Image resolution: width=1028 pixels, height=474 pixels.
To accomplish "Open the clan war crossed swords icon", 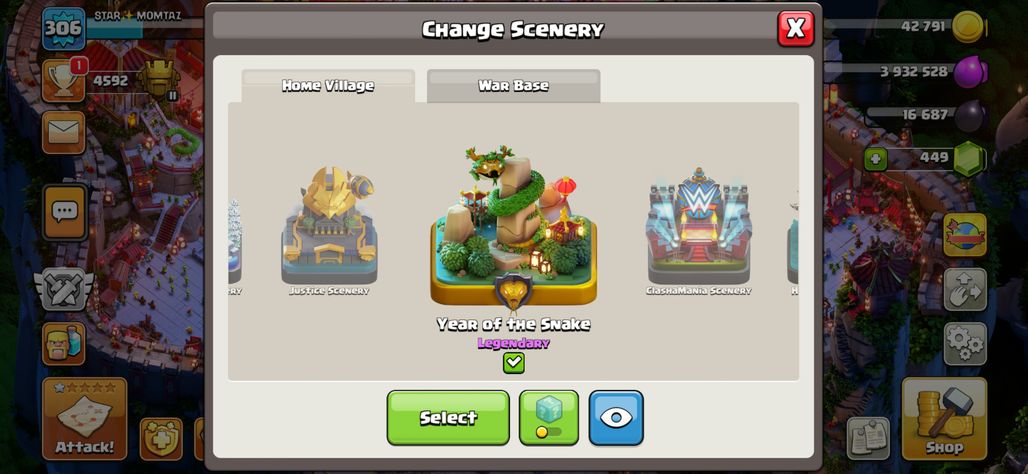I will pos(64,288).
